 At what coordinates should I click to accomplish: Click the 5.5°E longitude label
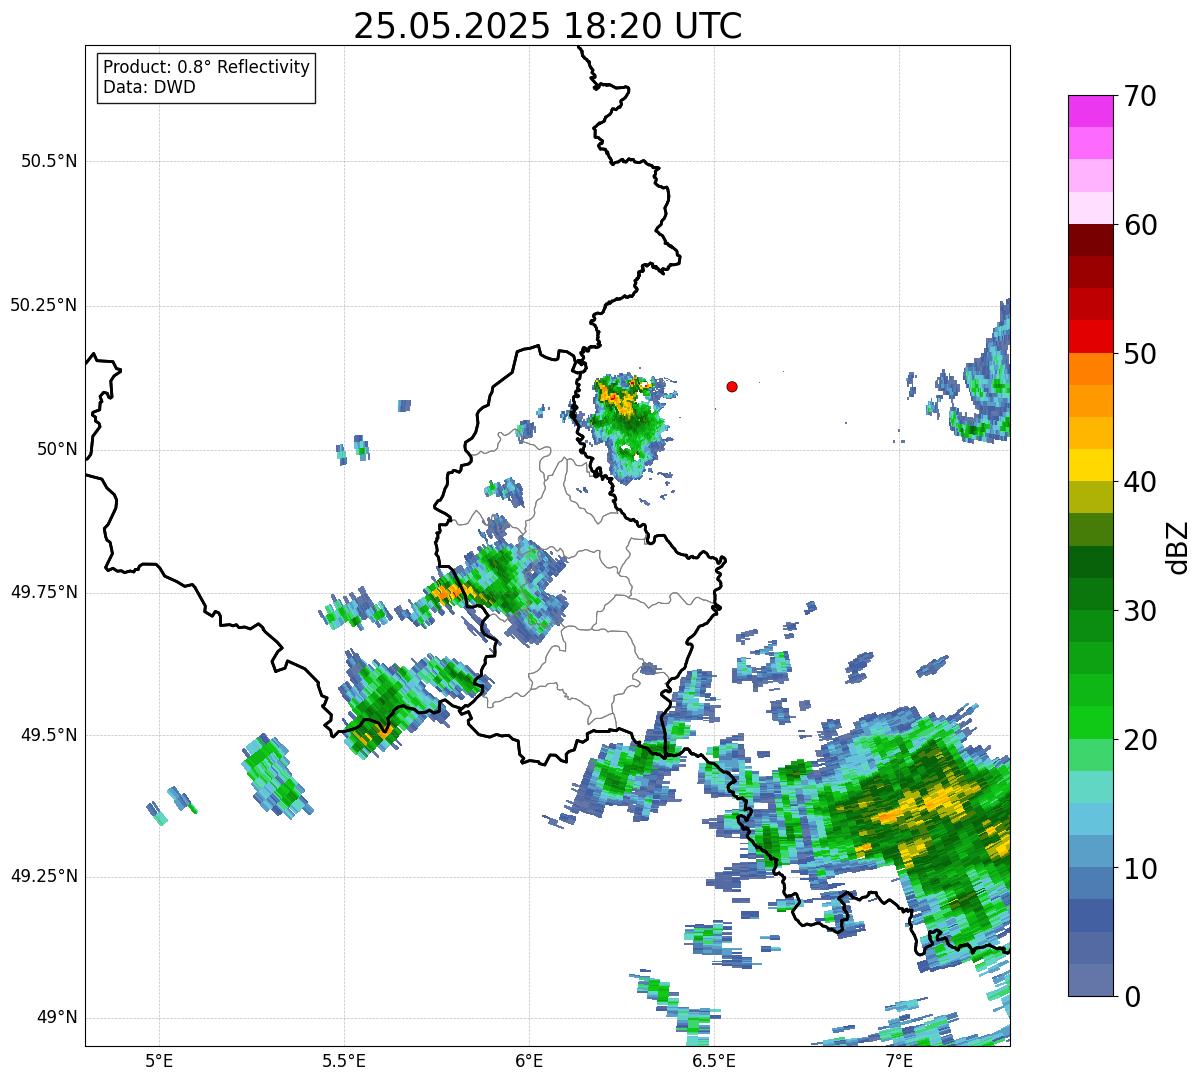point(344,1060)
